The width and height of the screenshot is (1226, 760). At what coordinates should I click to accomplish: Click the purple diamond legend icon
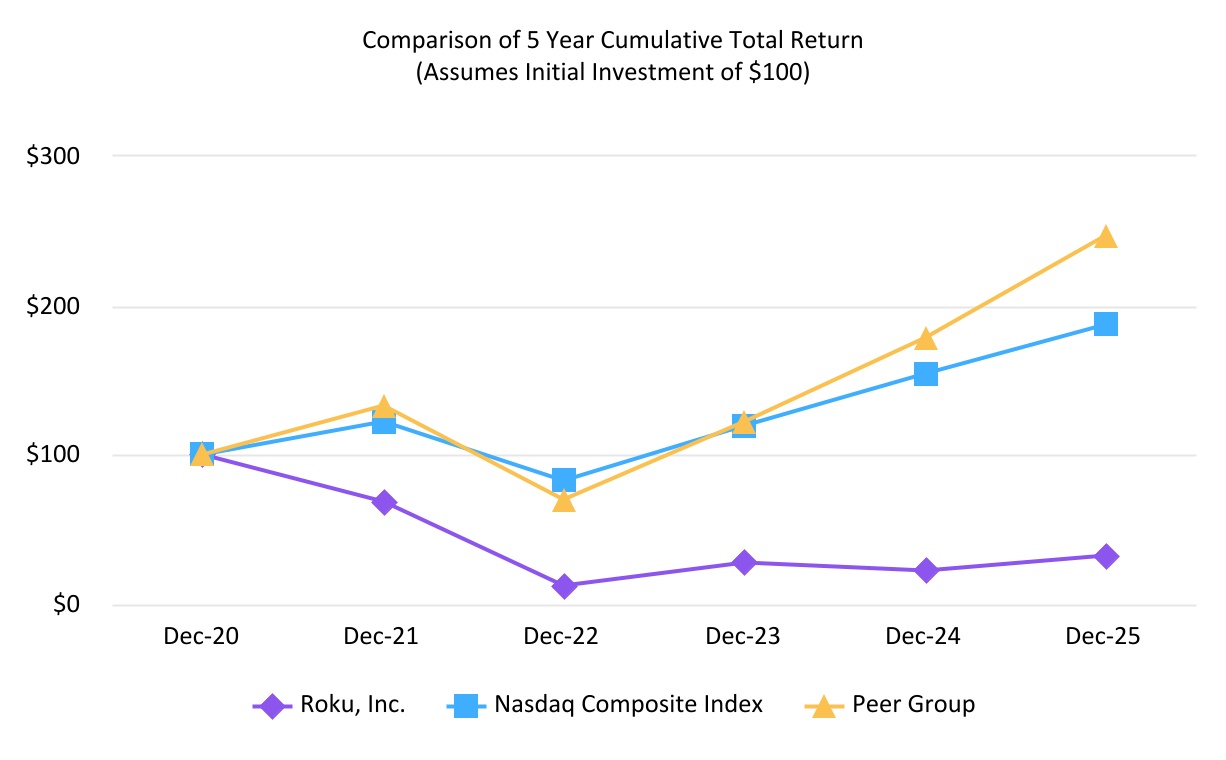[268, 706]
